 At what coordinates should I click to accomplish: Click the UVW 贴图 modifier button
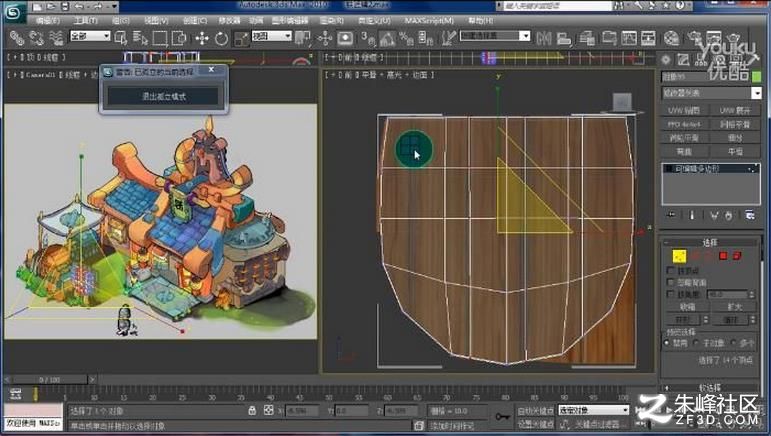(x=684, y=111)
